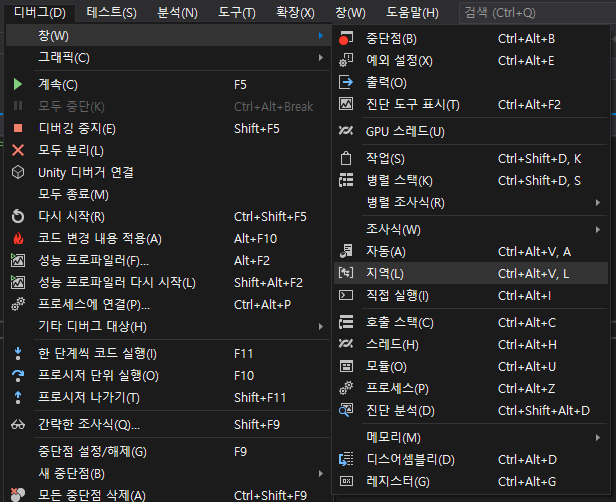Click the Step Out up-arrow icon

(x=18, y=398)
